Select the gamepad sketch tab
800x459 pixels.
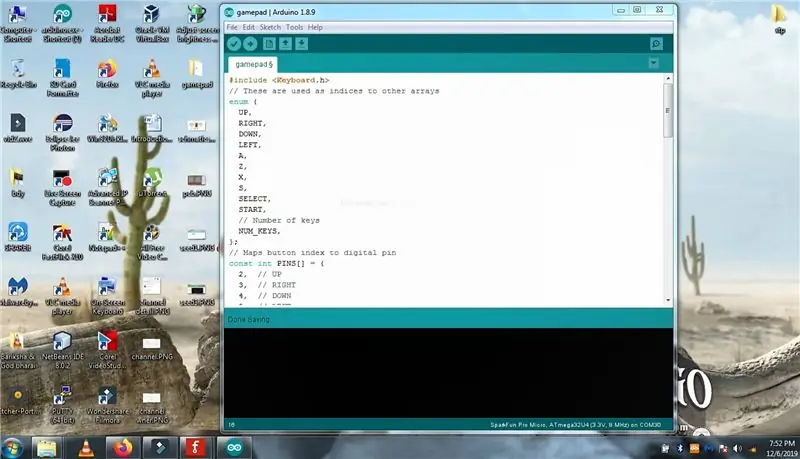point(254,64)
